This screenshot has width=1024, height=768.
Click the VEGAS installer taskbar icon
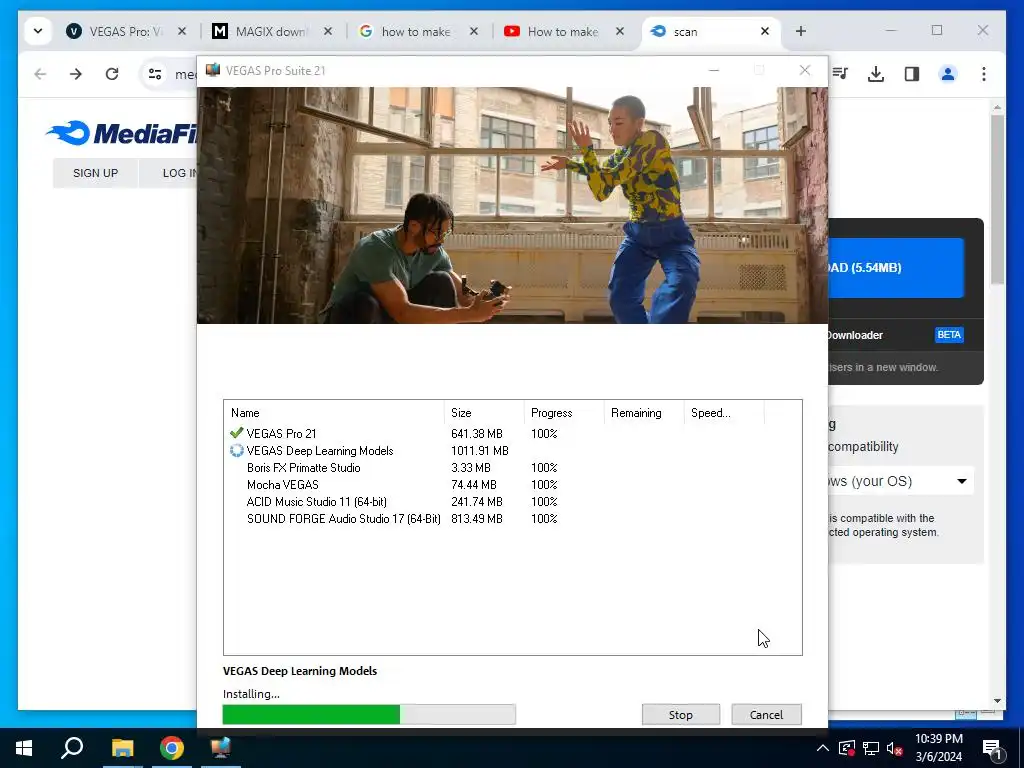pos(221,748)
